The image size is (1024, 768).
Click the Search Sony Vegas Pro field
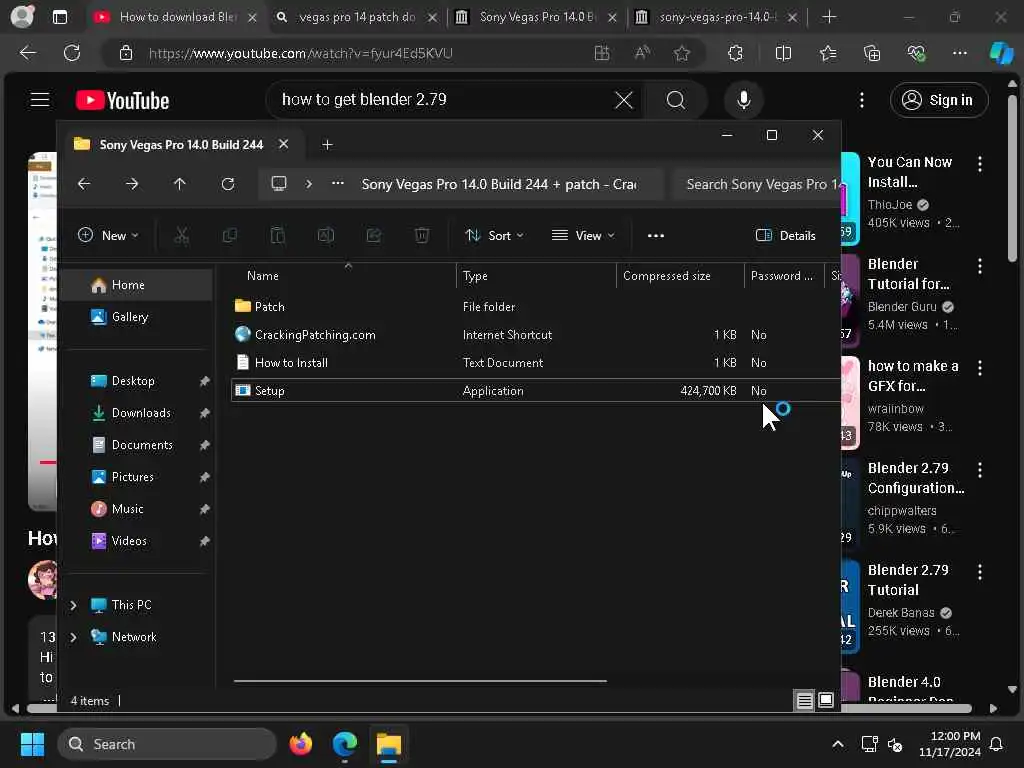coord(758,184)
